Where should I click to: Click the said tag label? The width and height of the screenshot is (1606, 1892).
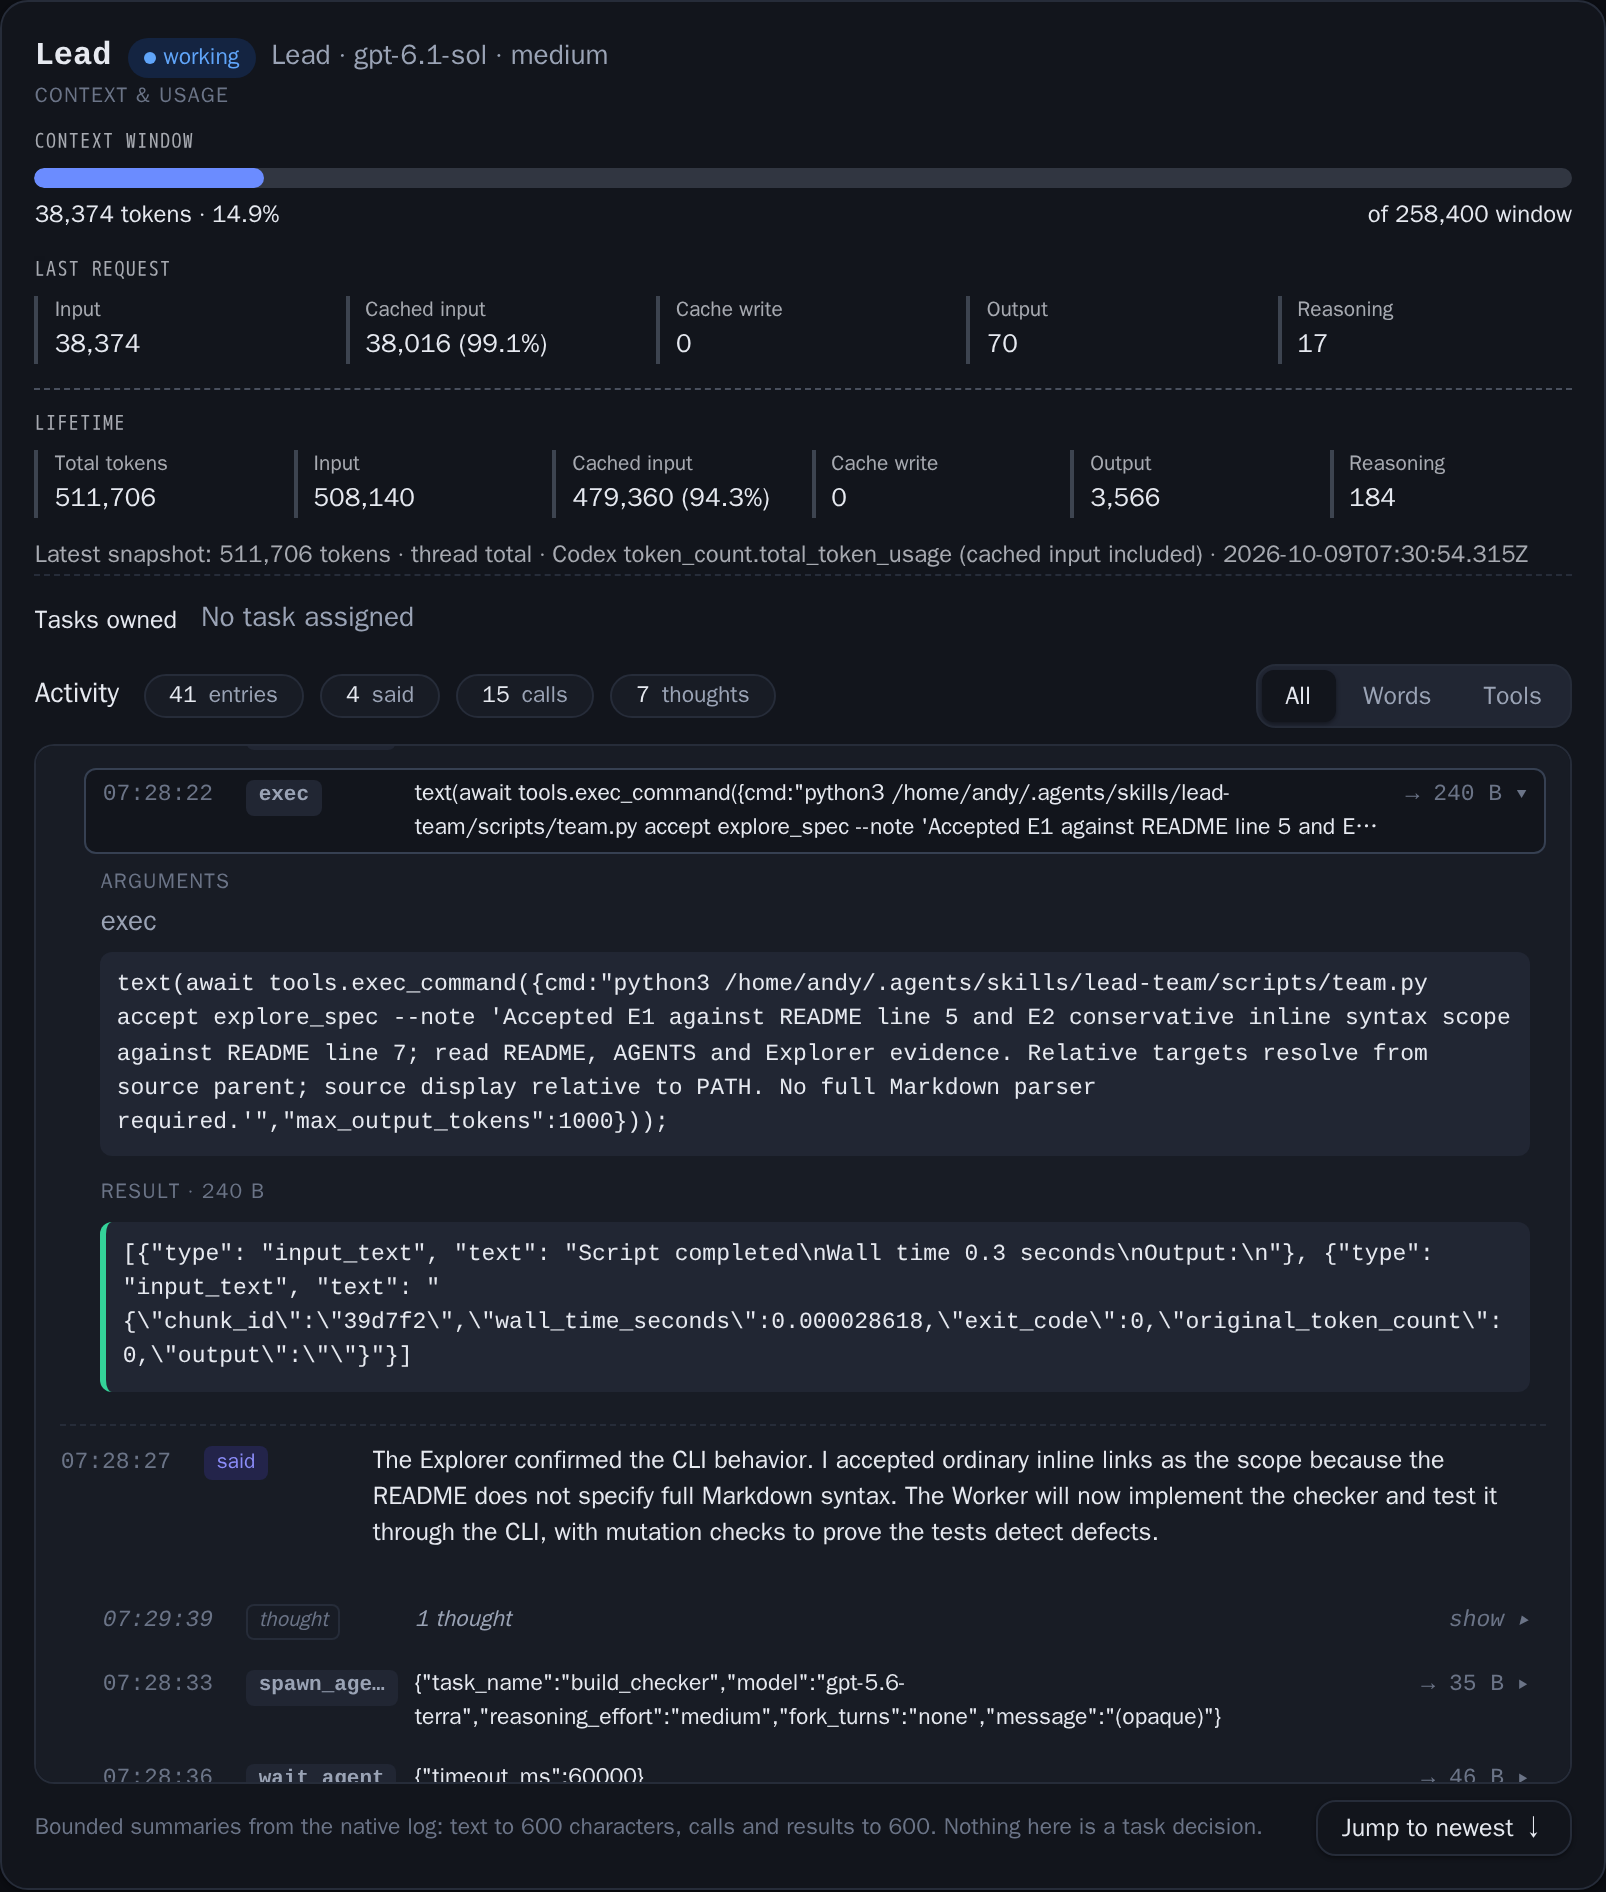tap(236, 1462)
